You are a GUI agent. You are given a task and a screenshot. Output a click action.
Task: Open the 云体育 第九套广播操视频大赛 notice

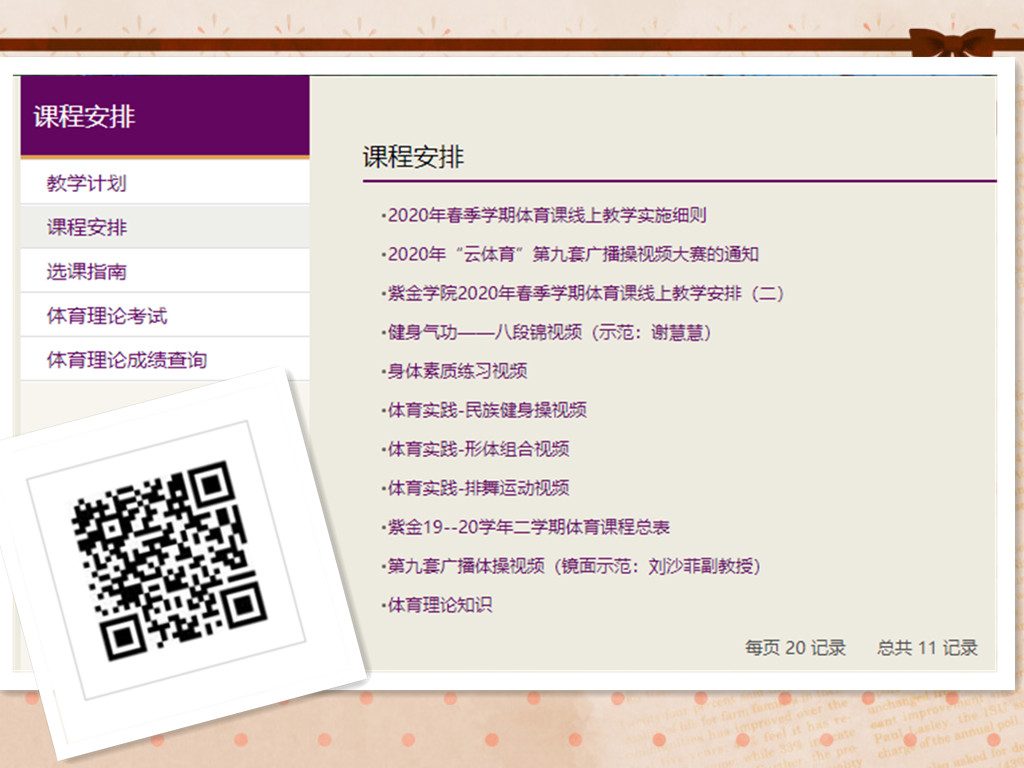point(573,254)
